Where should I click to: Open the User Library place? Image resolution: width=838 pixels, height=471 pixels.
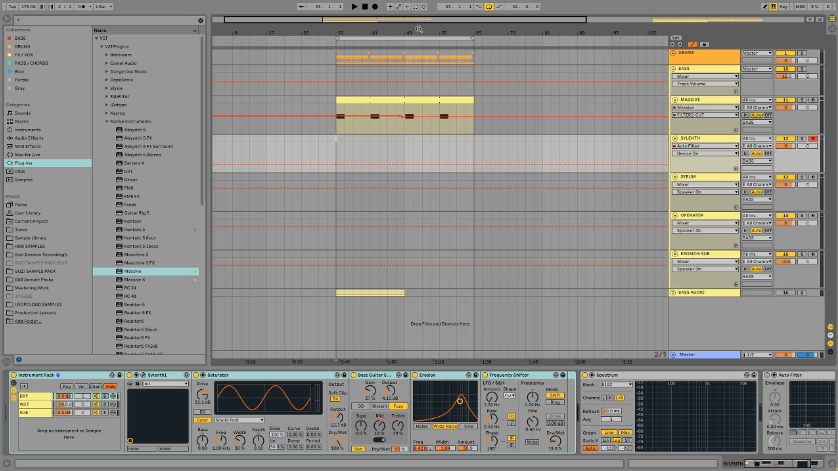[27, 213]
